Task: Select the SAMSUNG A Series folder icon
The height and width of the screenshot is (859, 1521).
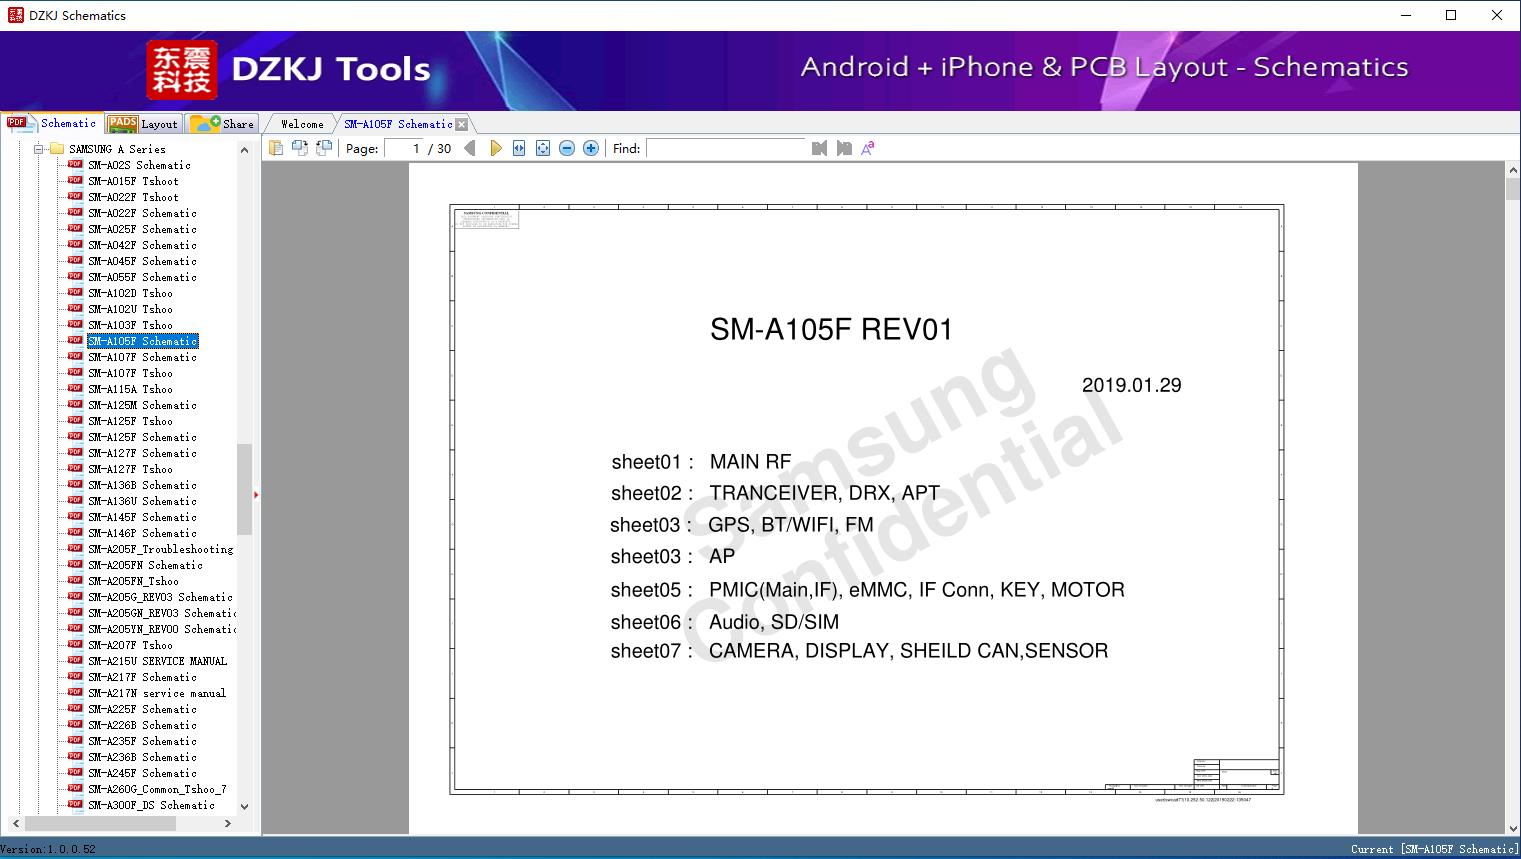Action: pyautogui.click(x=57, y=149)
